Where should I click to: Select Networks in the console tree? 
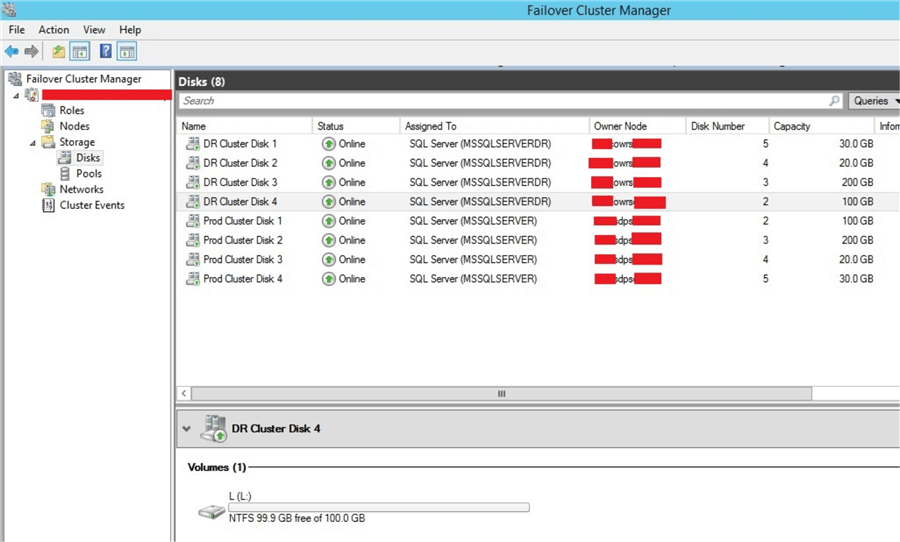pyautogui.click(x=82, y=189)
